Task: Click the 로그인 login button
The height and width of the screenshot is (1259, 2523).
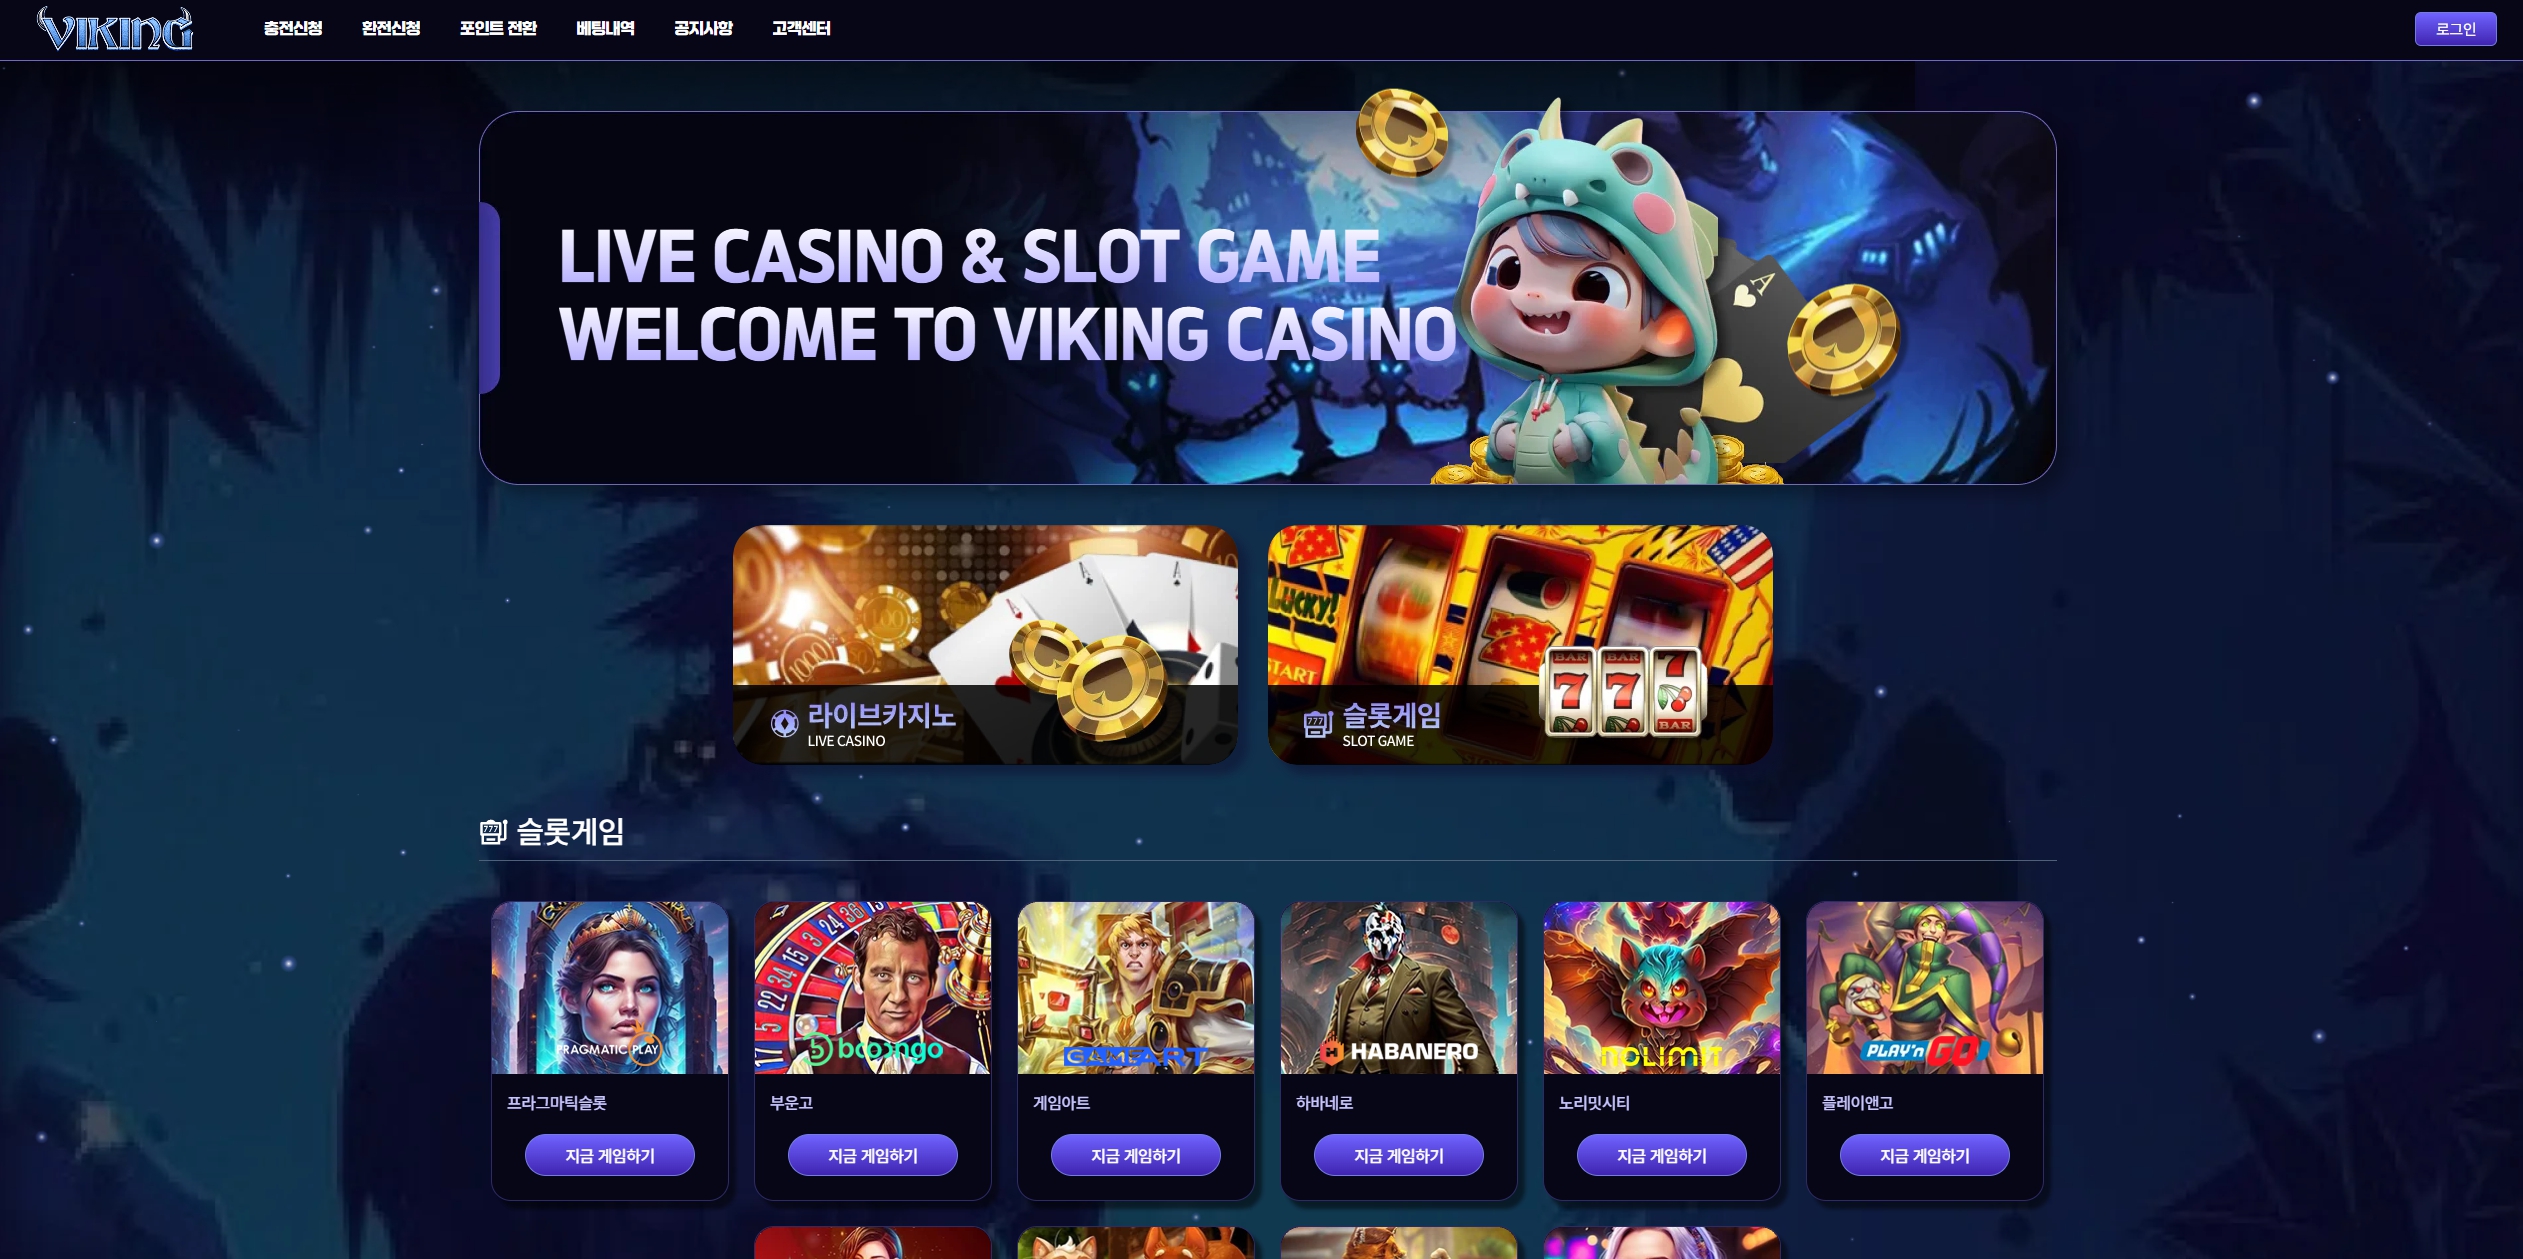Action: click(x=2455, y=29)
